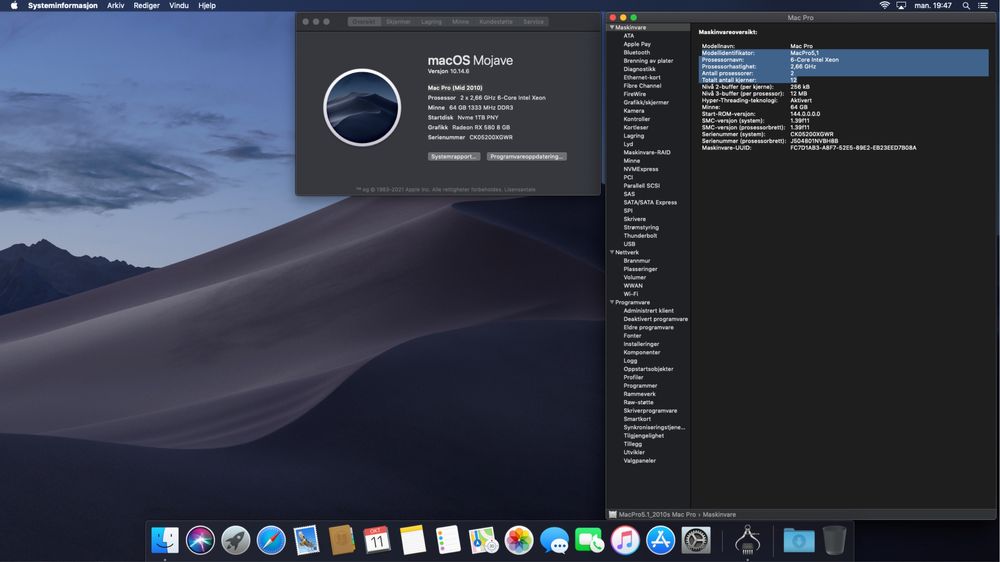This screenshot has width=1000, height=562.
Task: Click the AirPlay display icon in menu bar
Action: tap(901, 5)
